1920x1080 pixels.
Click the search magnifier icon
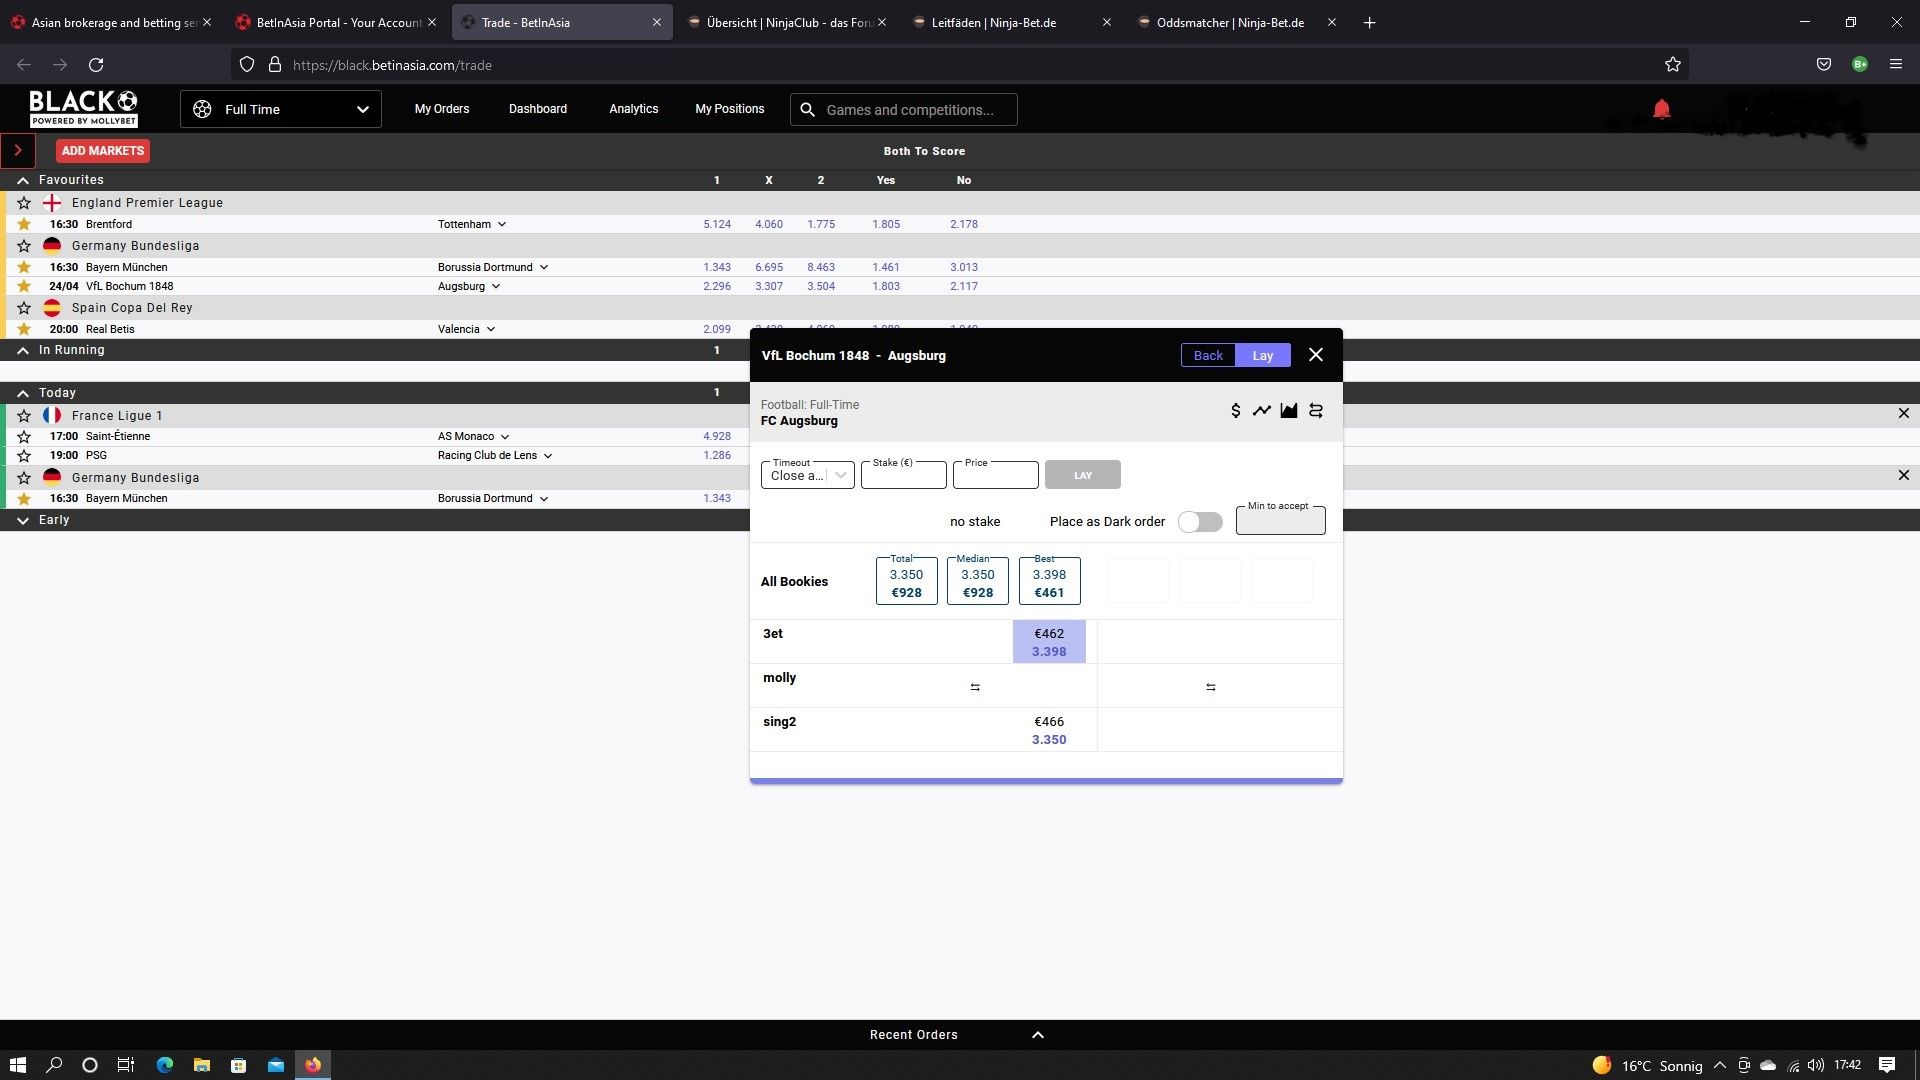pyautogui.click(x=807, y=110)
